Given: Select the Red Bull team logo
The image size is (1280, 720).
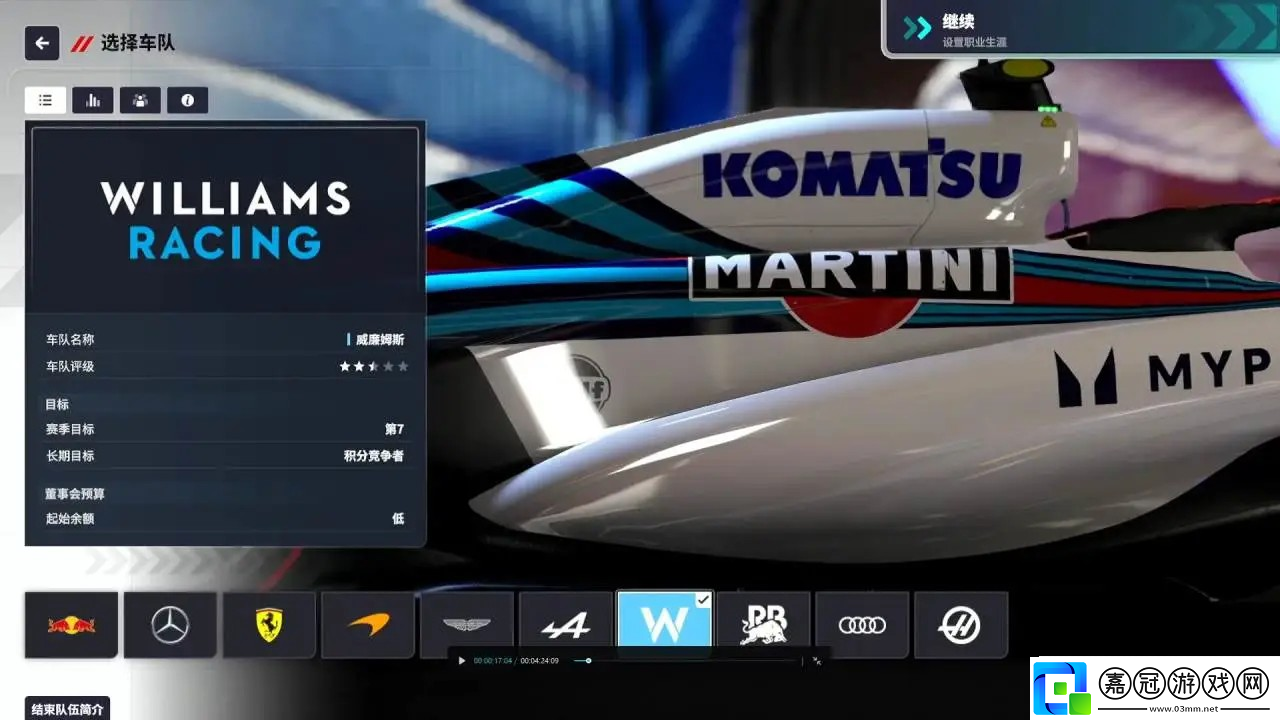Looking at the screenshot, I should point(71,625).
